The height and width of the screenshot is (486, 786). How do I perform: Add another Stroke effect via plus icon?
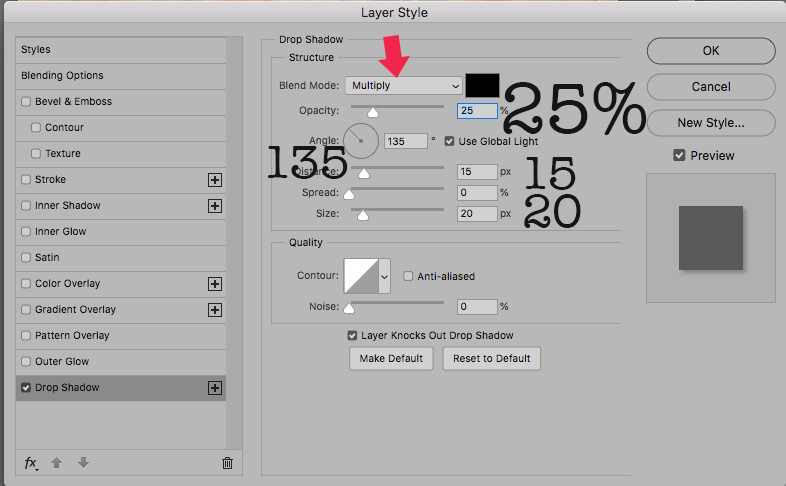215,180
